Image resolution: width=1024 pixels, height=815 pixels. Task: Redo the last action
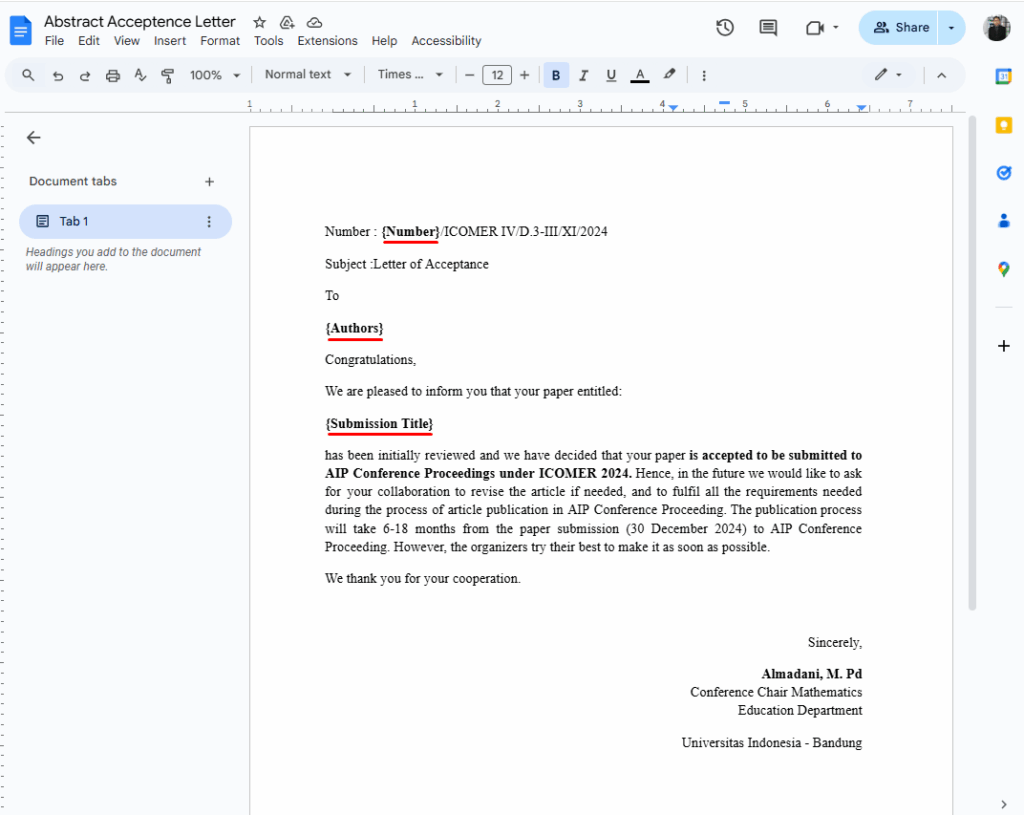tap(85, 75)
